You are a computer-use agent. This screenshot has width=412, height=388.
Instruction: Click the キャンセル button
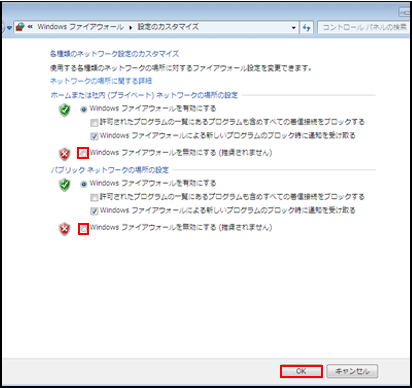[352, 371]
